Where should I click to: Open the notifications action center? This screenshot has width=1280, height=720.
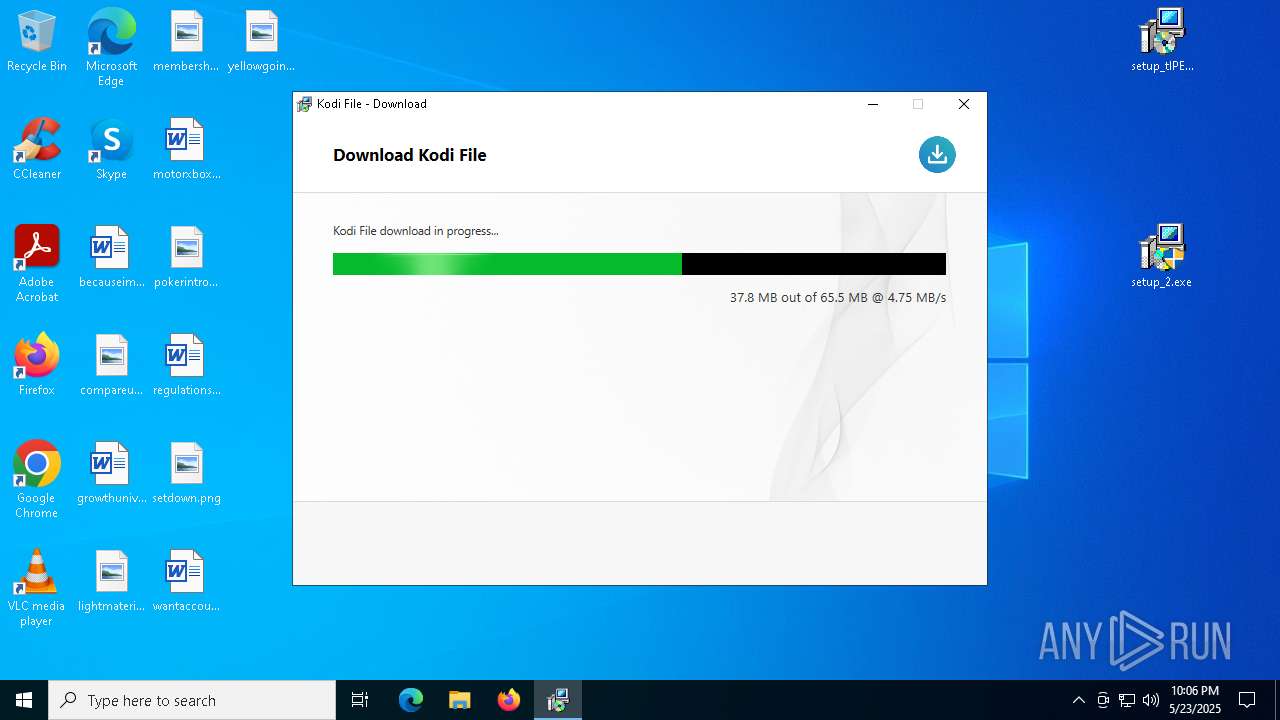coord(1247,700)
